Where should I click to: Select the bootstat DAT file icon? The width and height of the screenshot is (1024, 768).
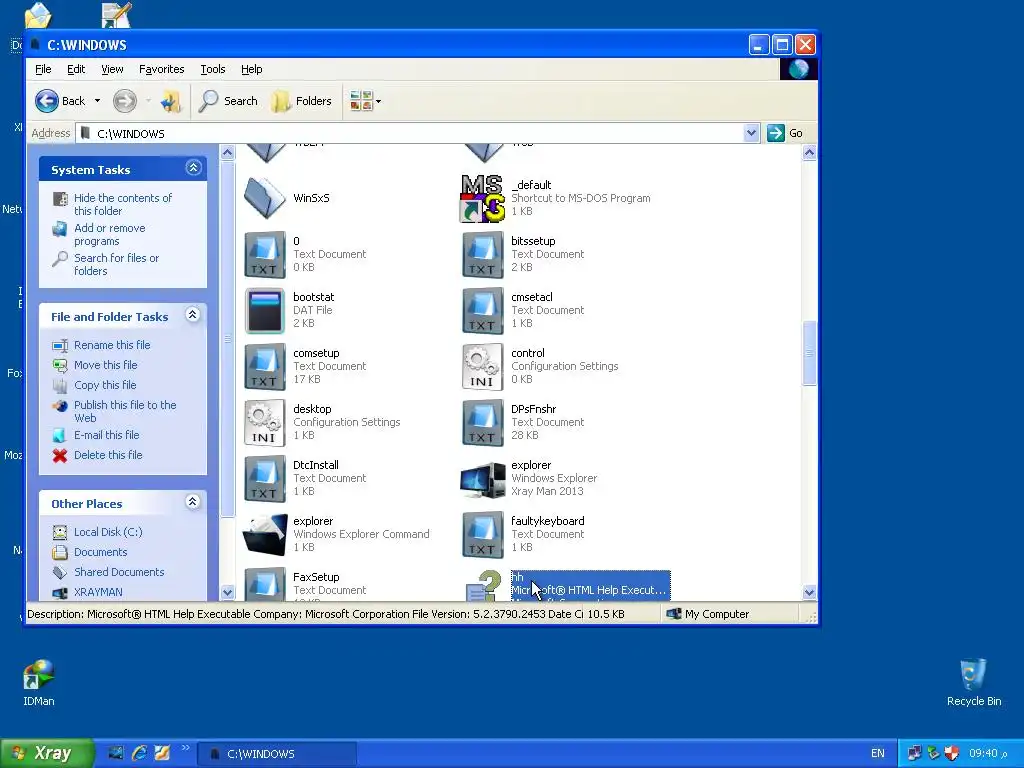click(264, 311)
